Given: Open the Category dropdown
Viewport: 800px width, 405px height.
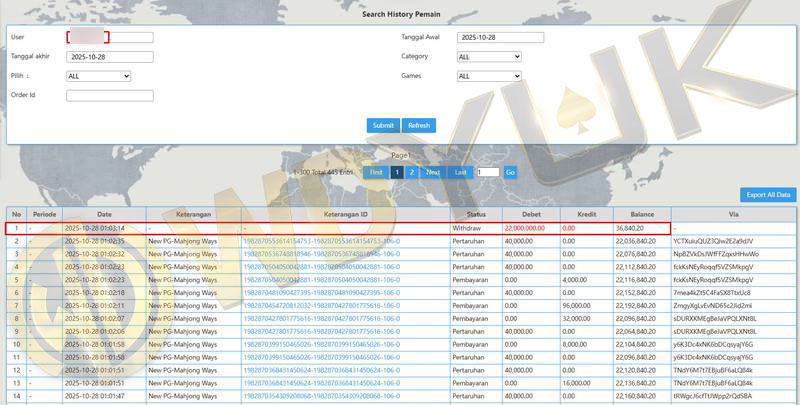Looking at the screenshot, I should point(489,57).
